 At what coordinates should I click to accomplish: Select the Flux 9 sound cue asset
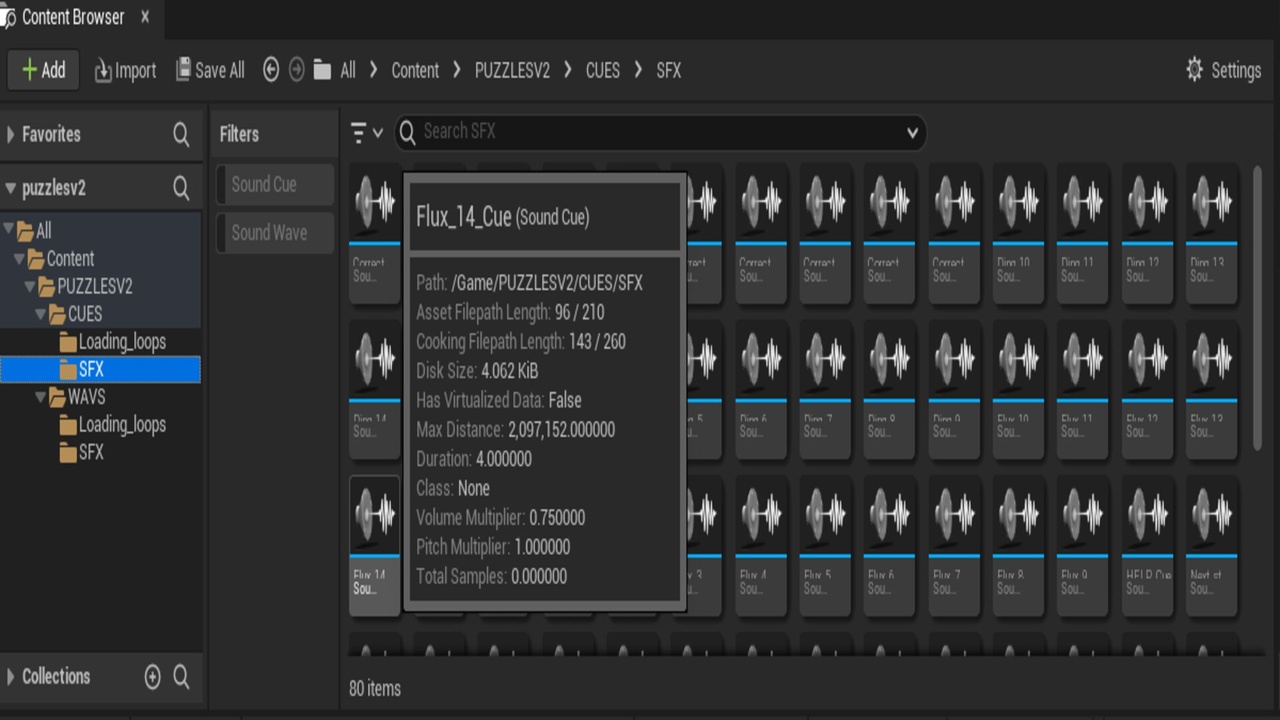1082,546
